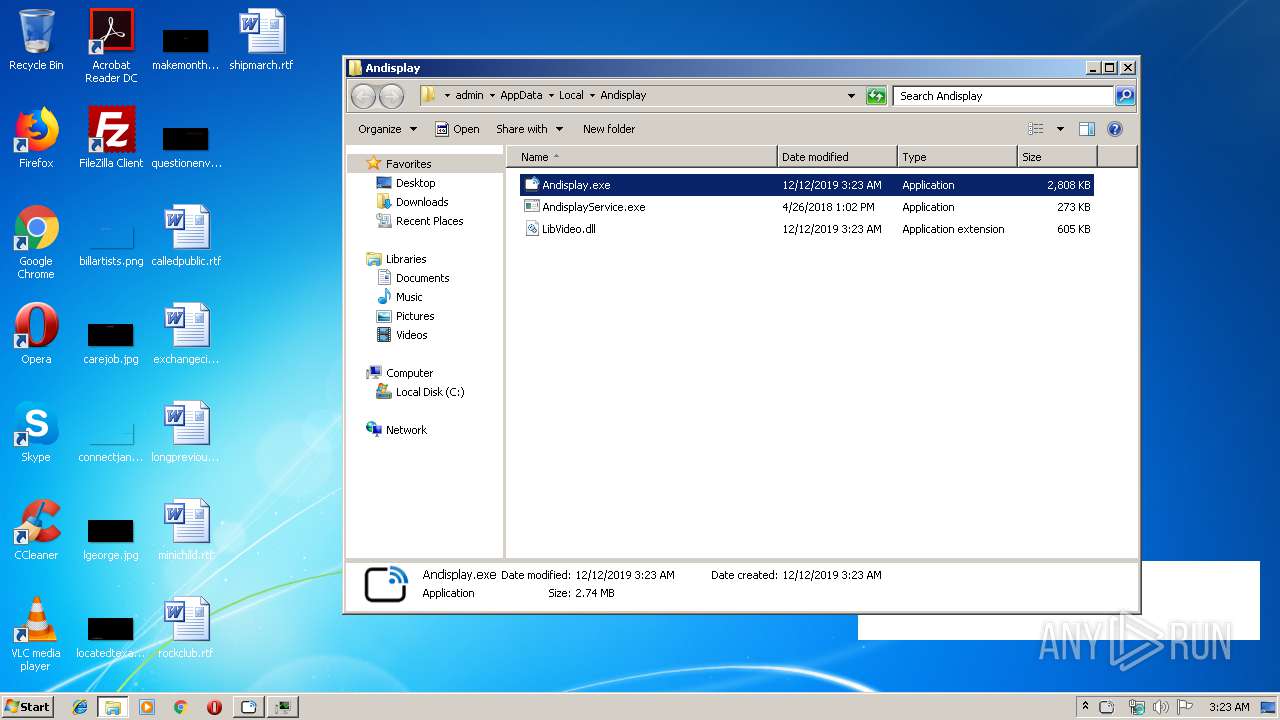Viewport: 1280px width, 720px height.
Task: Click the explorer Back navigation arrow
Action: pyautogui.click(x=363, y=96)
